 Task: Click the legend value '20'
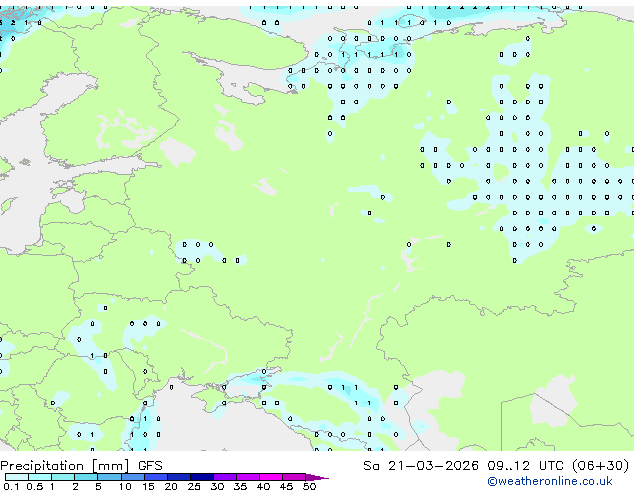171,486
